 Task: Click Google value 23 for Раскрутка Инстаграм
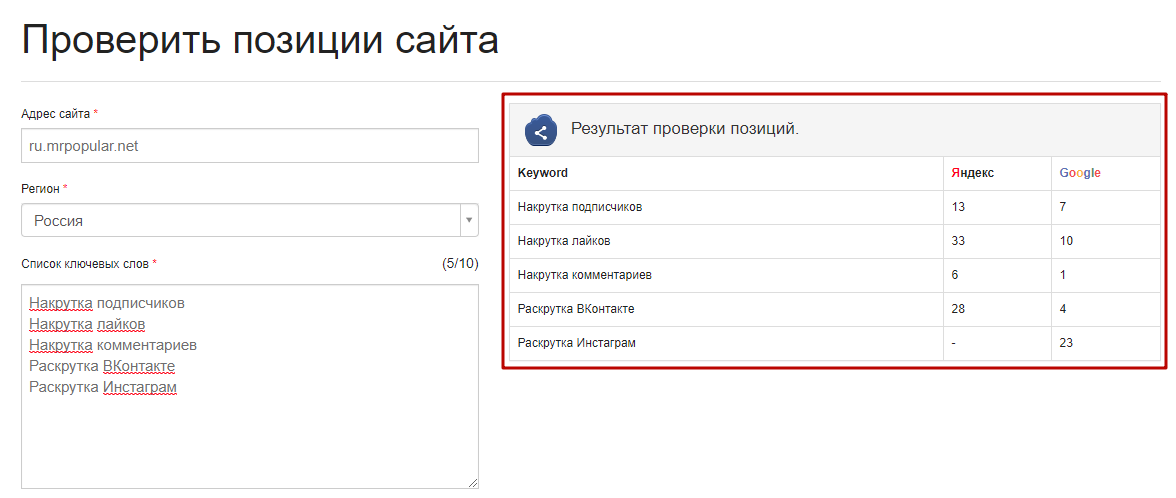[1066, 343]
